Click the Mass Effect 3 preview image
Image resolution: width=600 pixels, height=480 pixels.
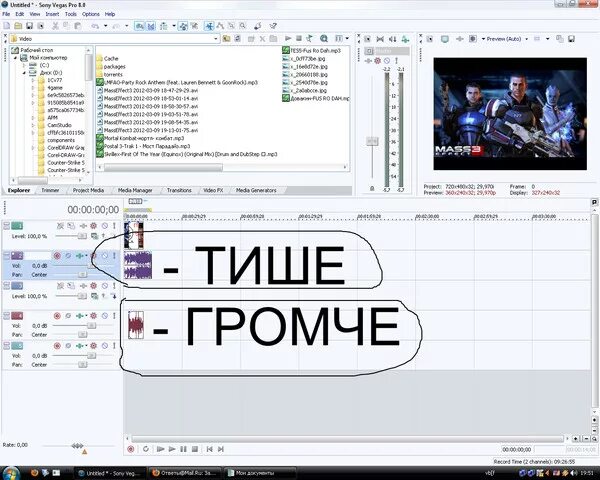click(x=510, y=114)
